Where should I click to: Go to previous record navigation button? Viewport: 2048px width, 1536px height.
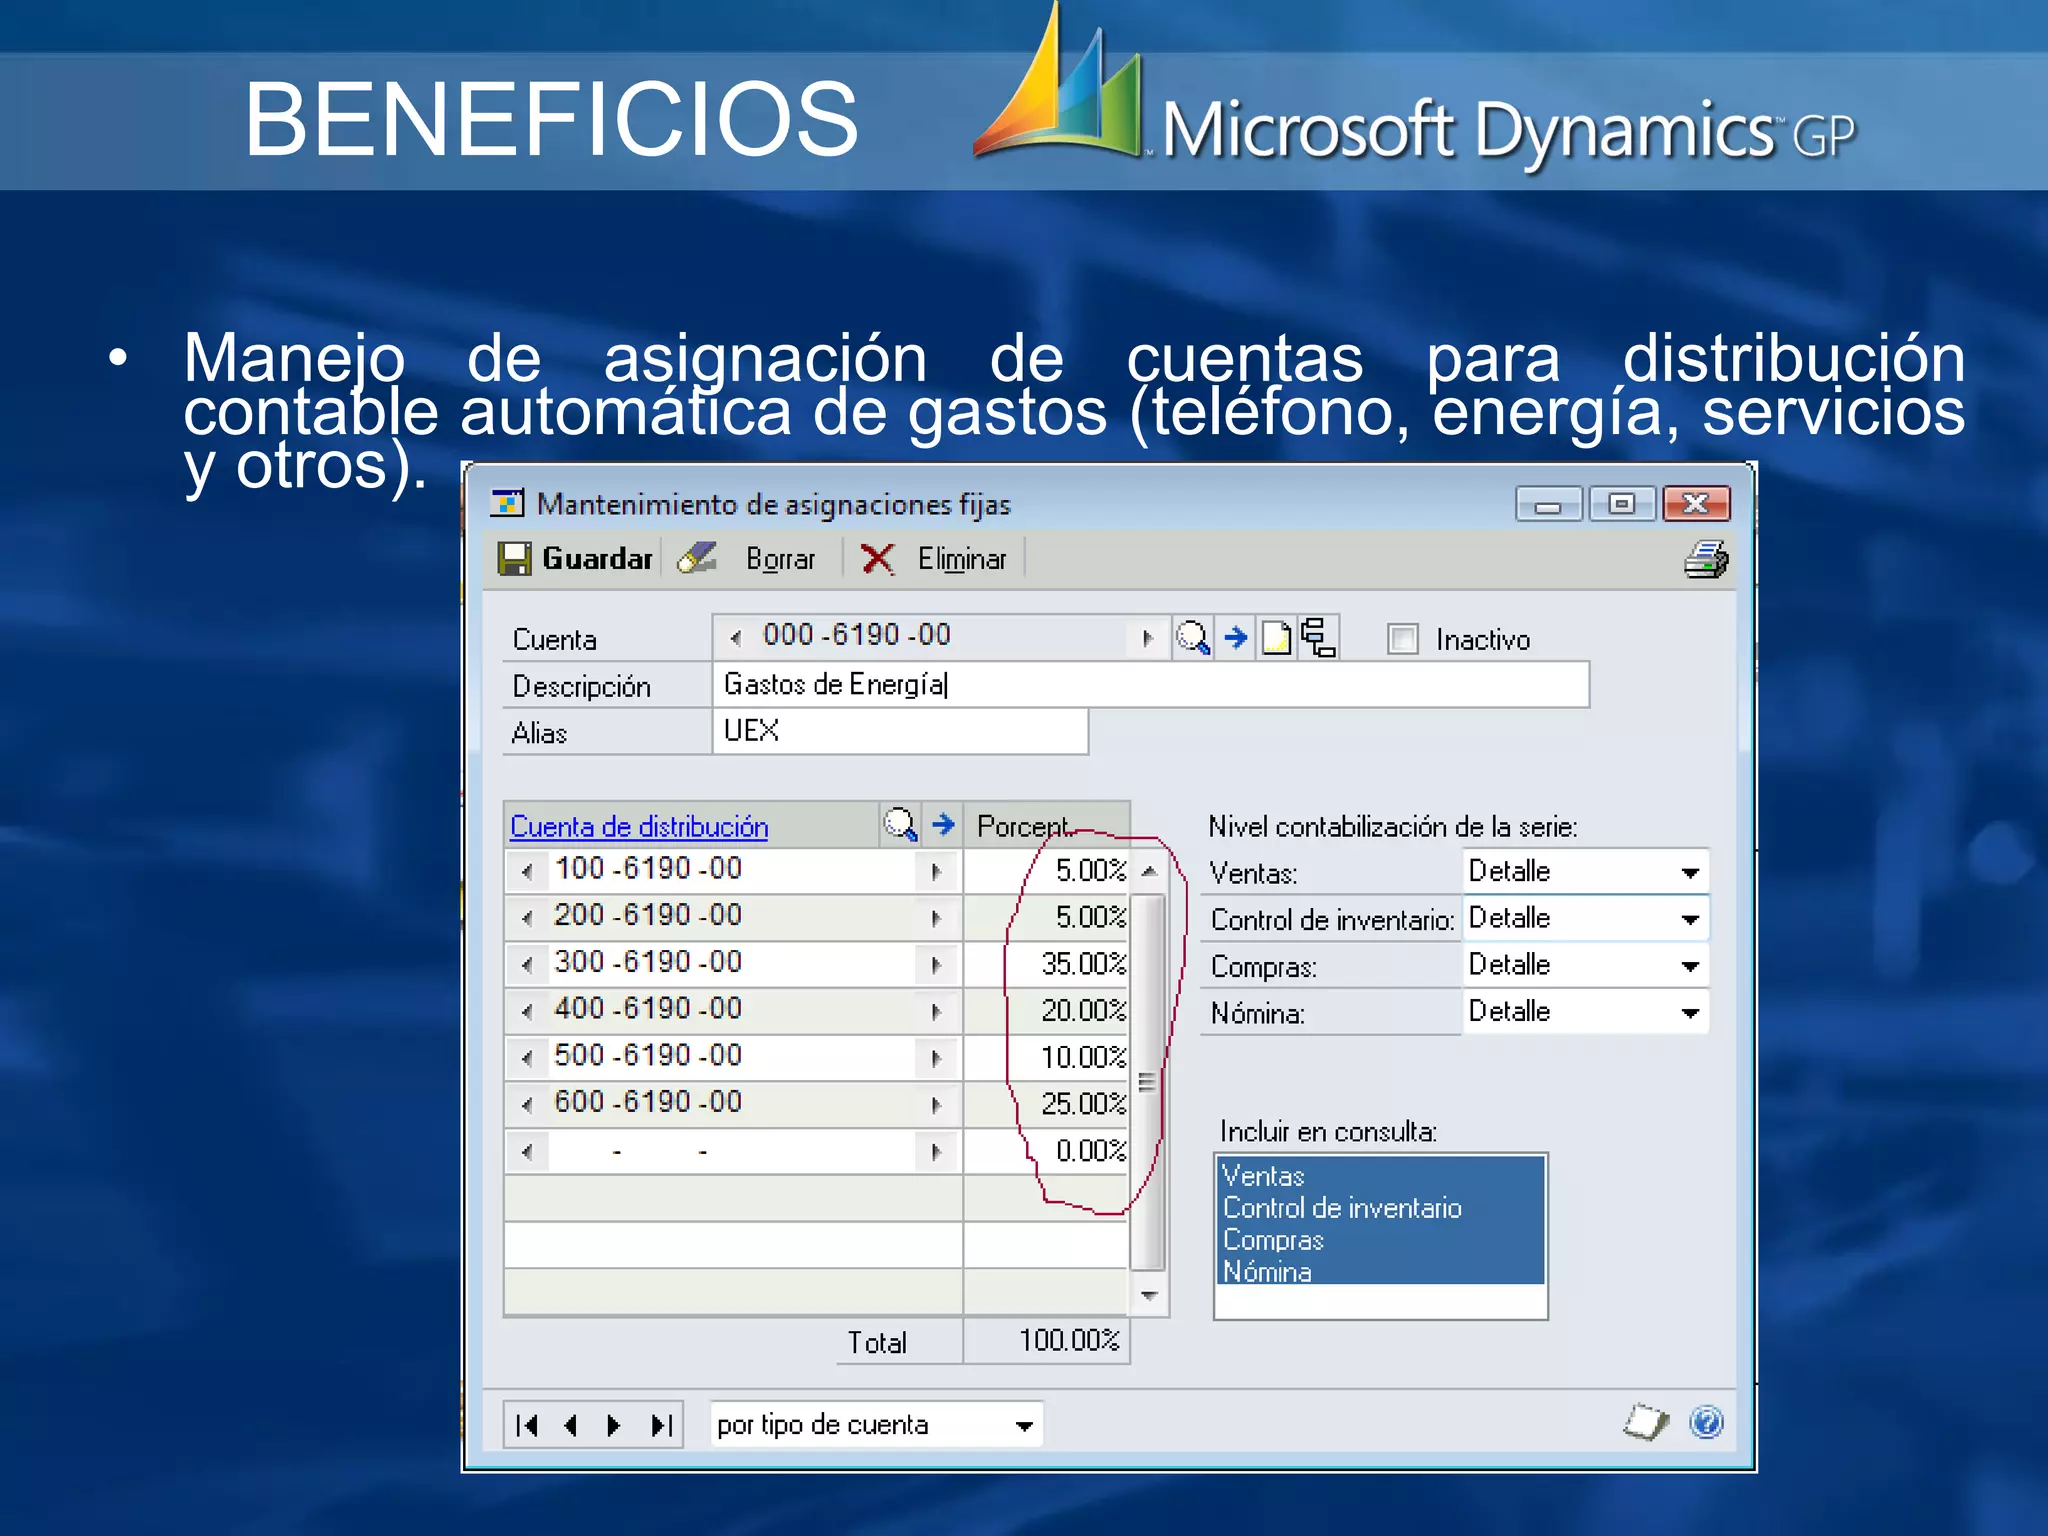coord(571,1425)
